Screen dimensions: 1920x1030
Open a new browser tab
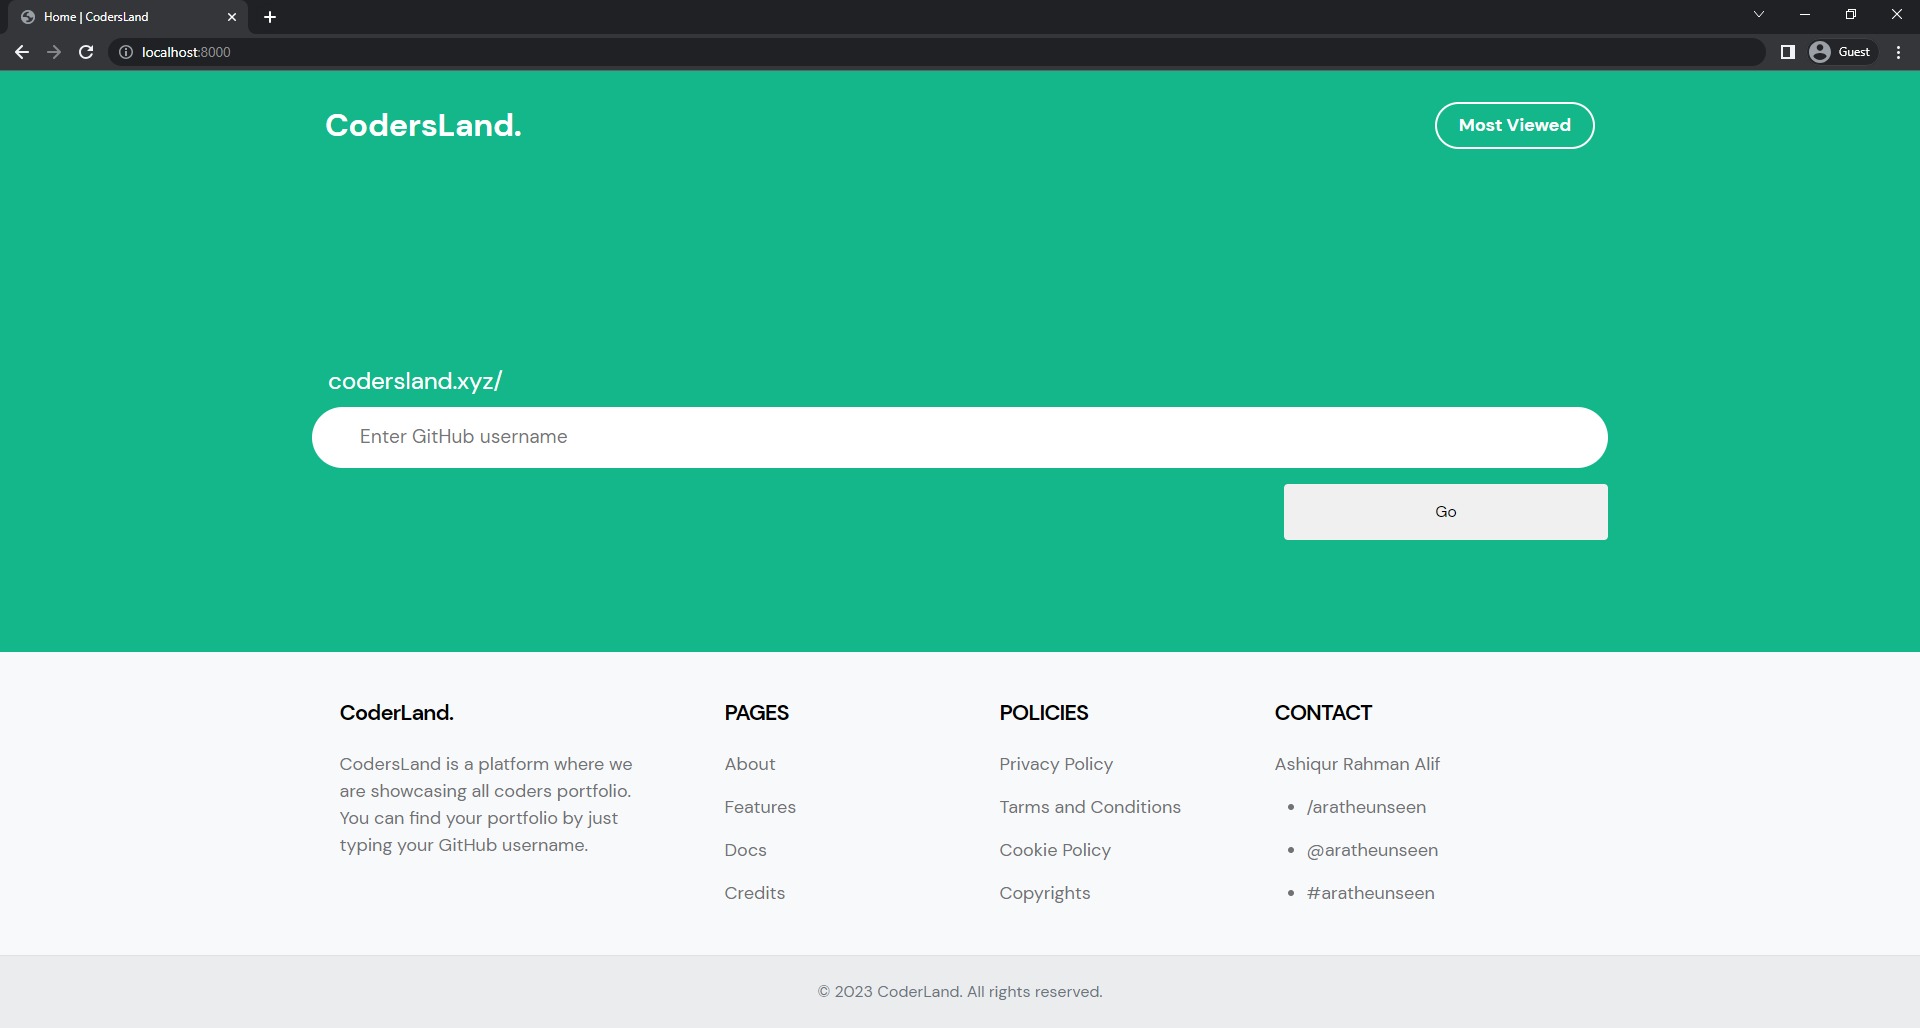[x=270, y=17]
